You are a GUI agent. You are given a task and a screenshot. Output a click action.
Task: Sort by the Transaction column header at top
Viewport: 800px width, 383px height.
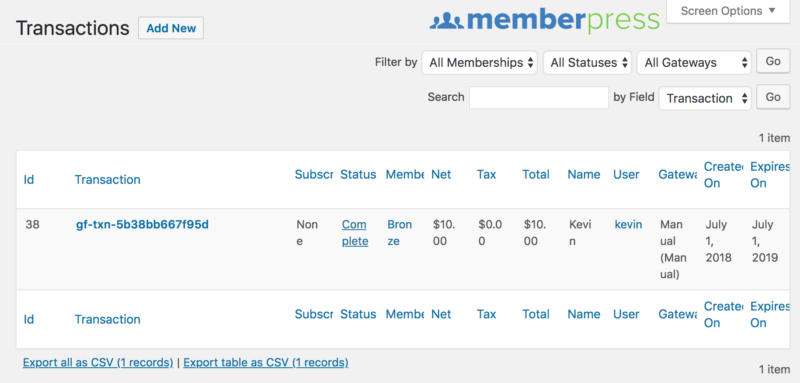click(x=107, y=180)
